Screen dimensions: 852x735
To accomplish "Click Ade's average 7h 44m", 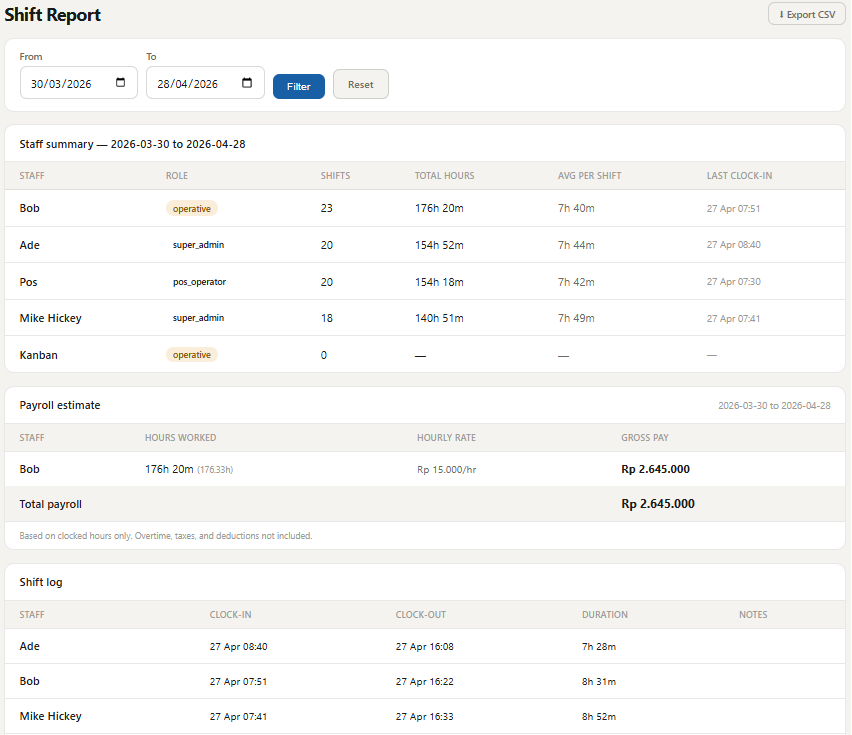I will [x=577, y=245].
